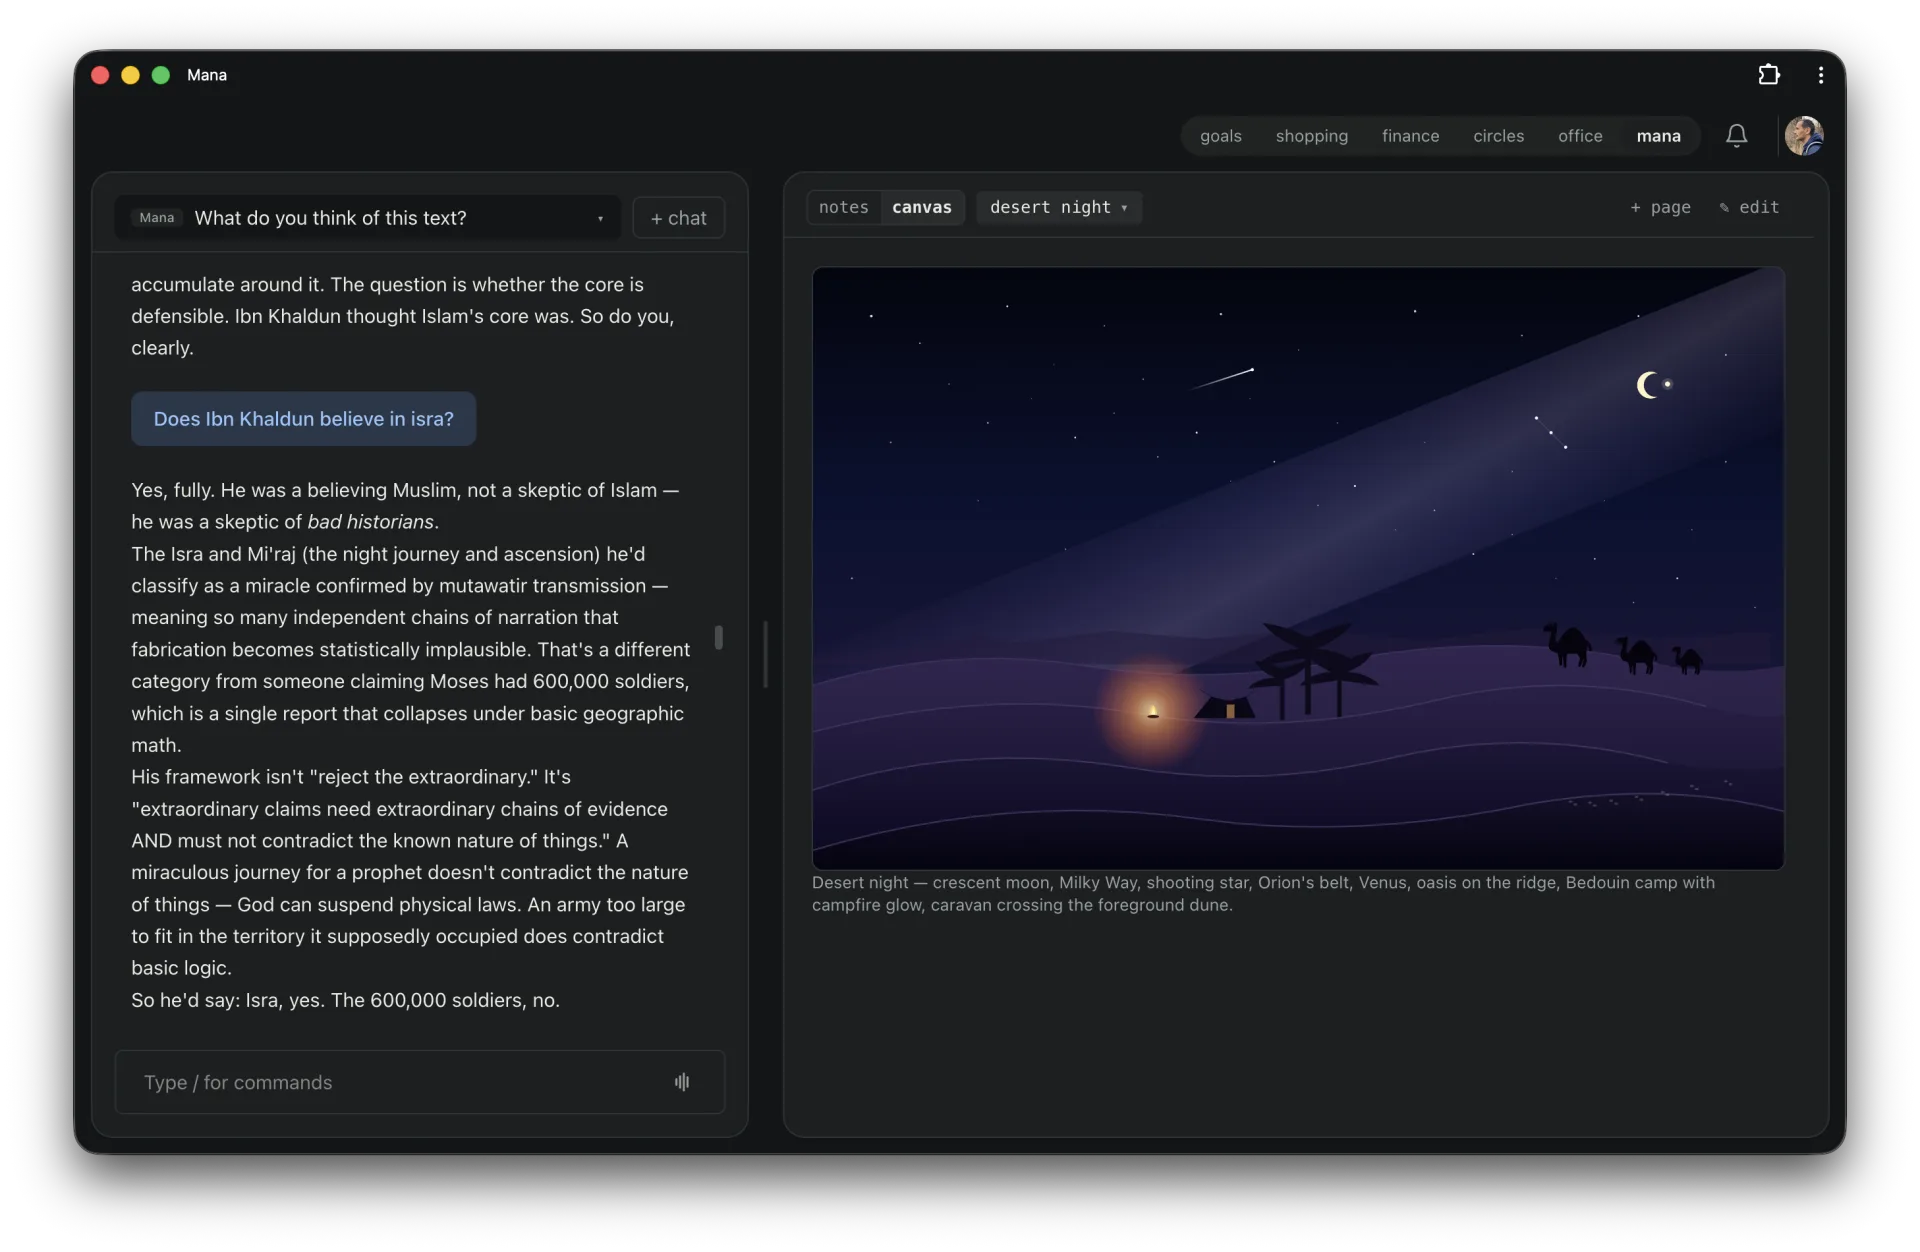Click the Mana badge in chat title

pyautogui.click(x=156, y=218)
